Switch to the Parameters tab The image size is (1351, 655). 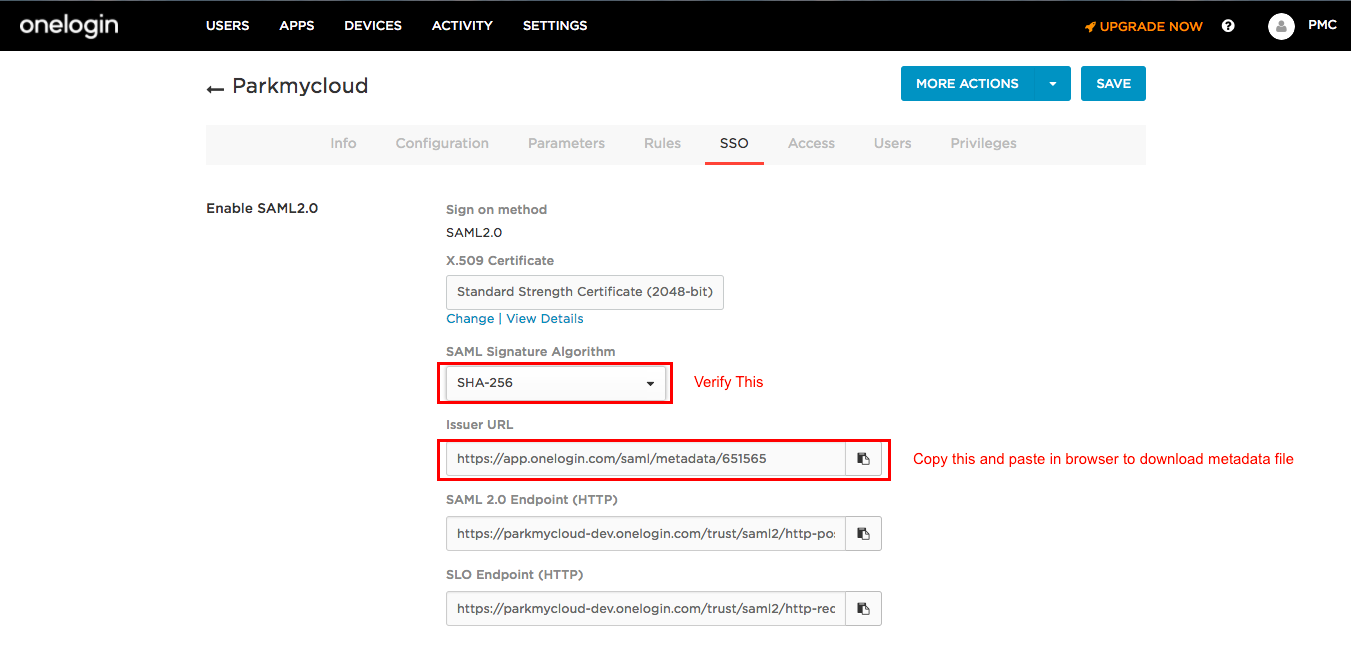[566, 143]
